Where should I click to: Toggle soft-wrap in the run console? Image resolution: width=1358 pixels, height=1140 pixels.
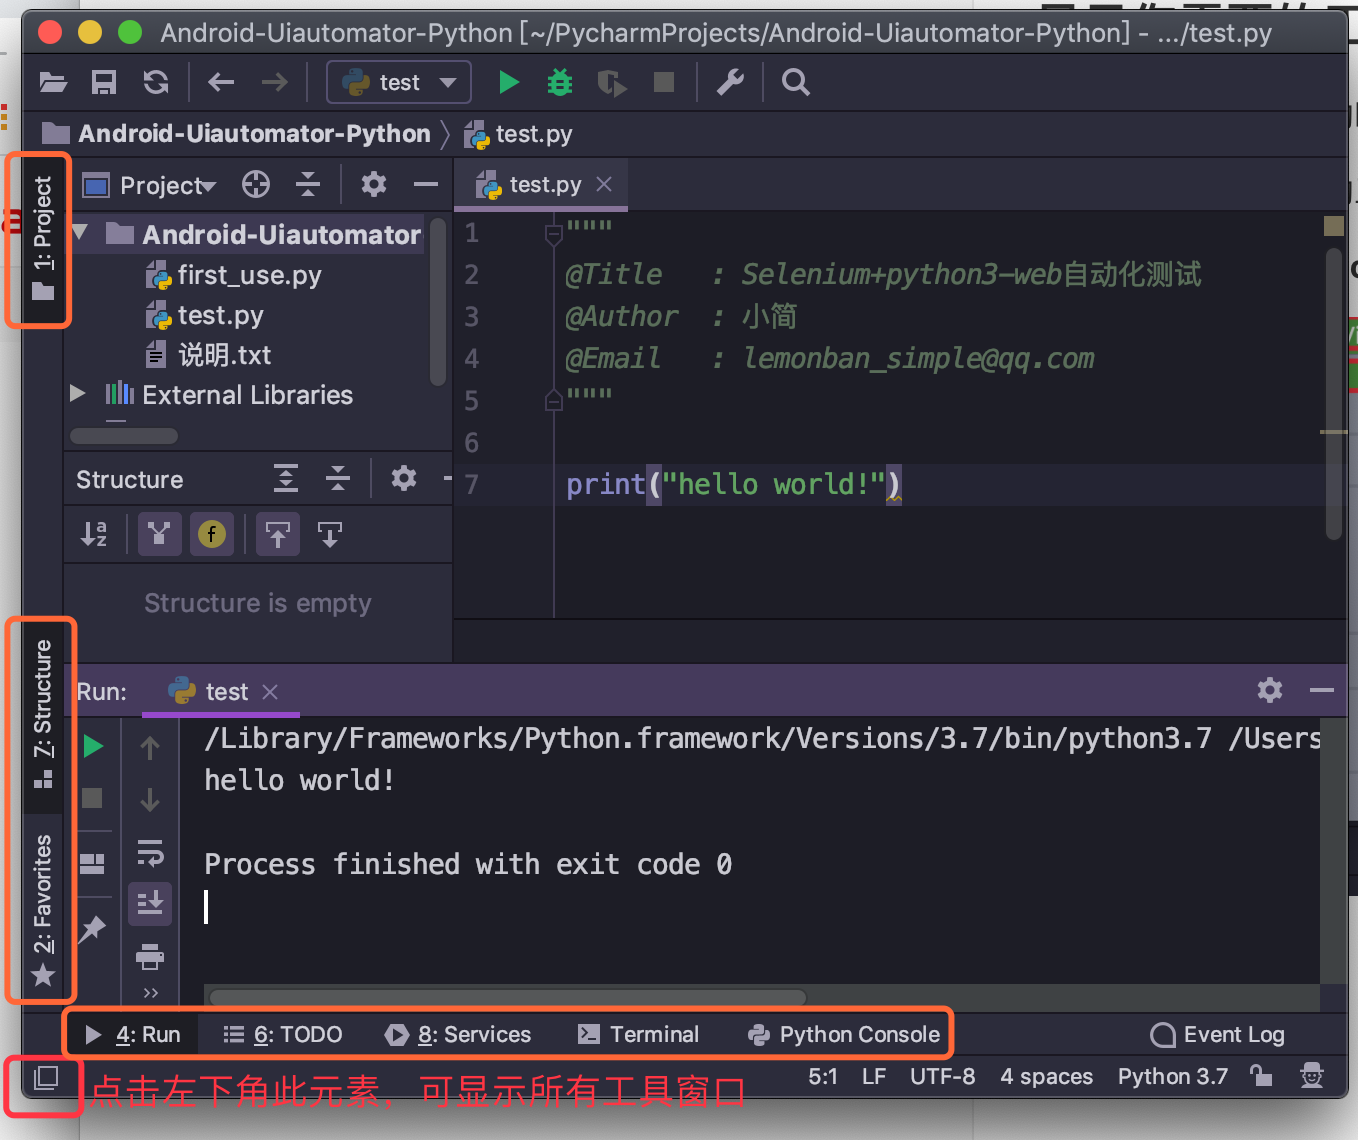click(x=150, y=852)
